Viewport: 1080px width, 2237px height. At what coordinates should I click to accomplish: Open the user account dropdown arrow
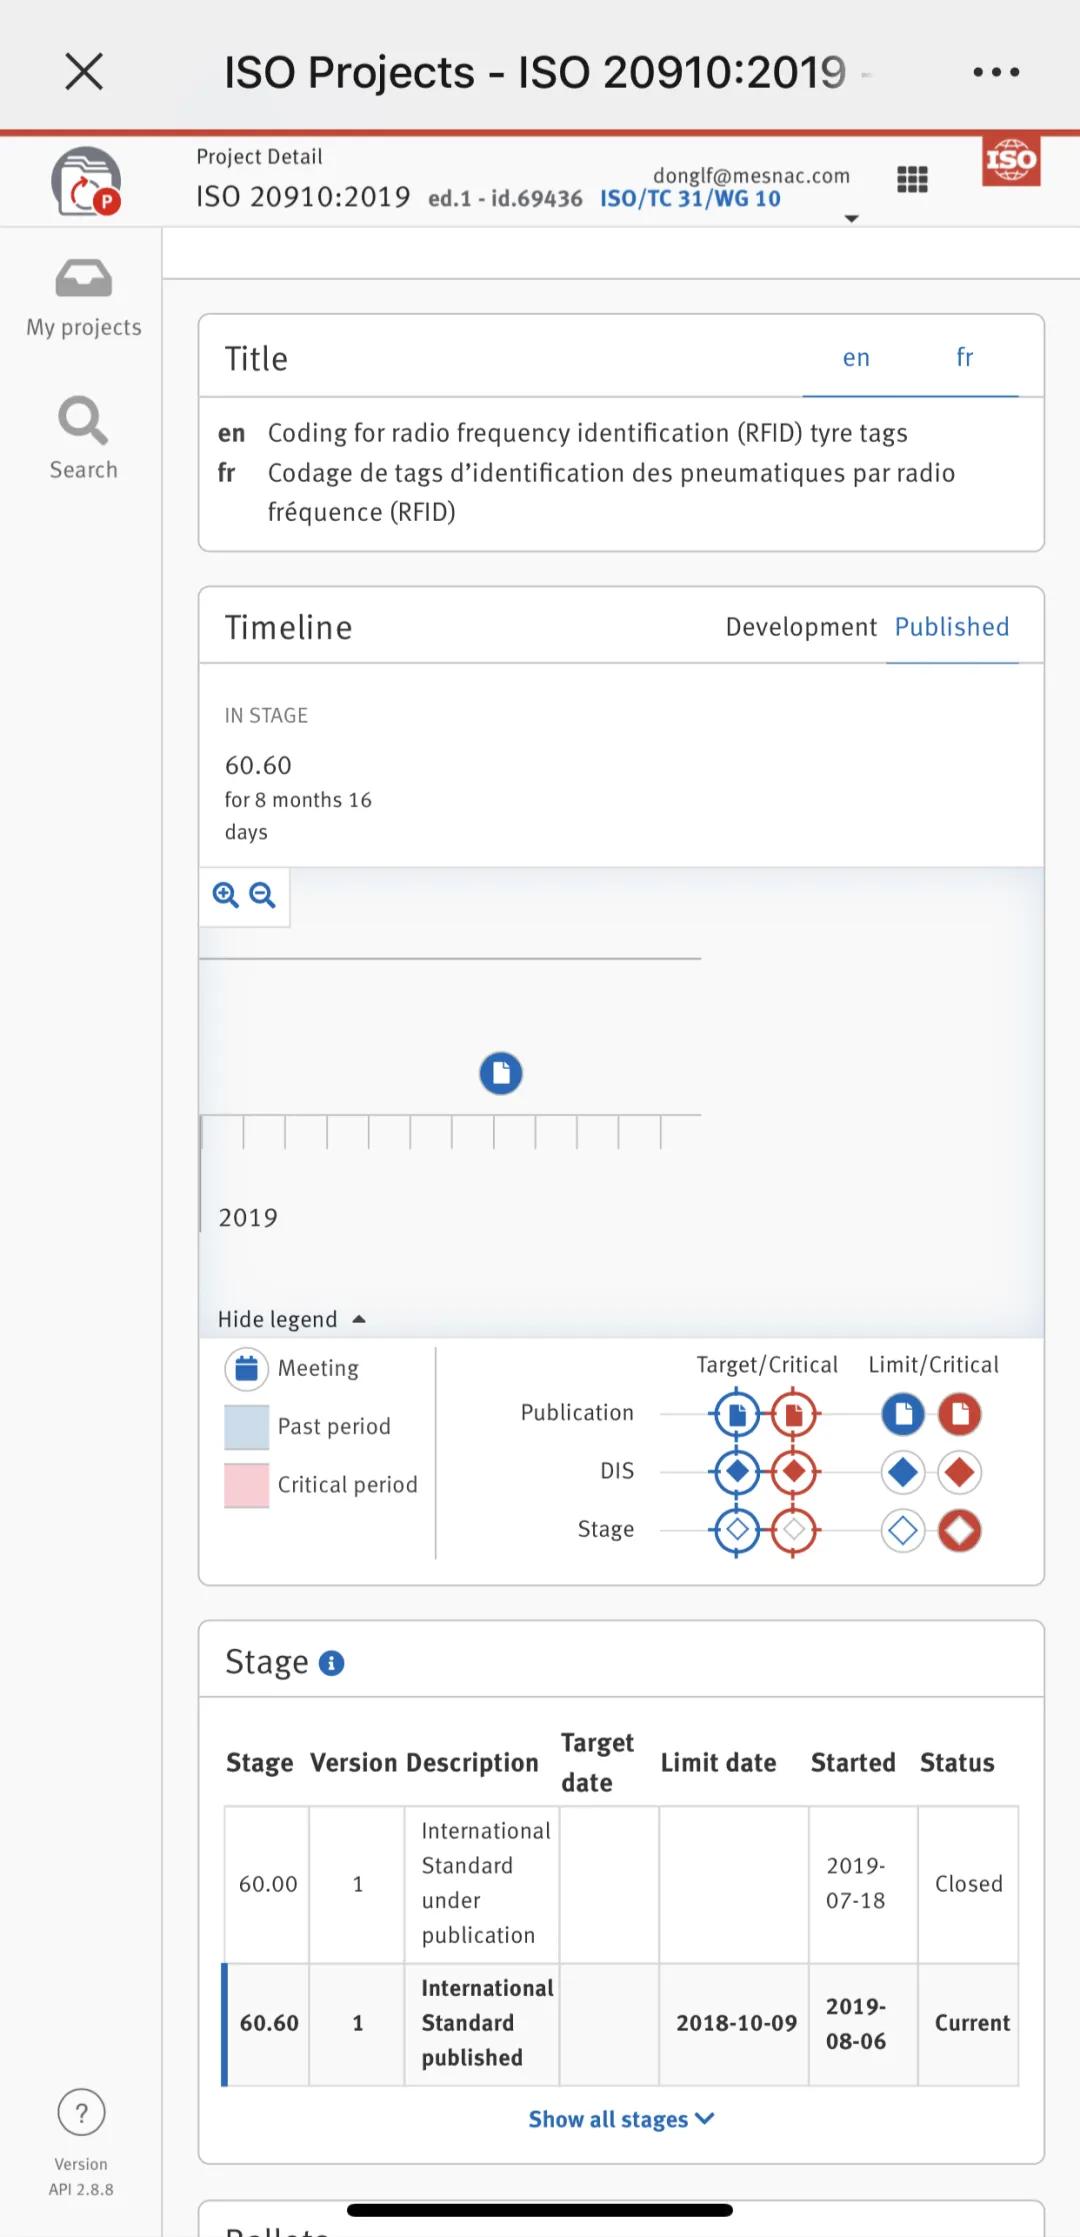pyautogui.click(x=852, y=218)
